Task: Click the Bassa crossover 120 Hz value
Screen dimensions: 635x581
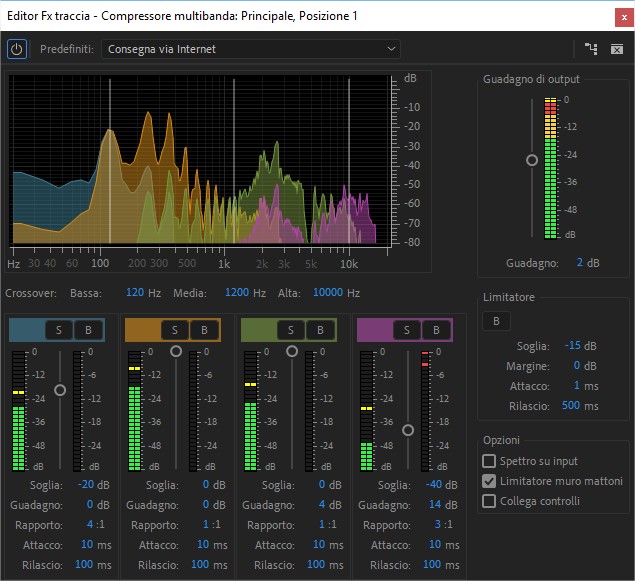Action: pyautogui.click(x=136, y=293)
